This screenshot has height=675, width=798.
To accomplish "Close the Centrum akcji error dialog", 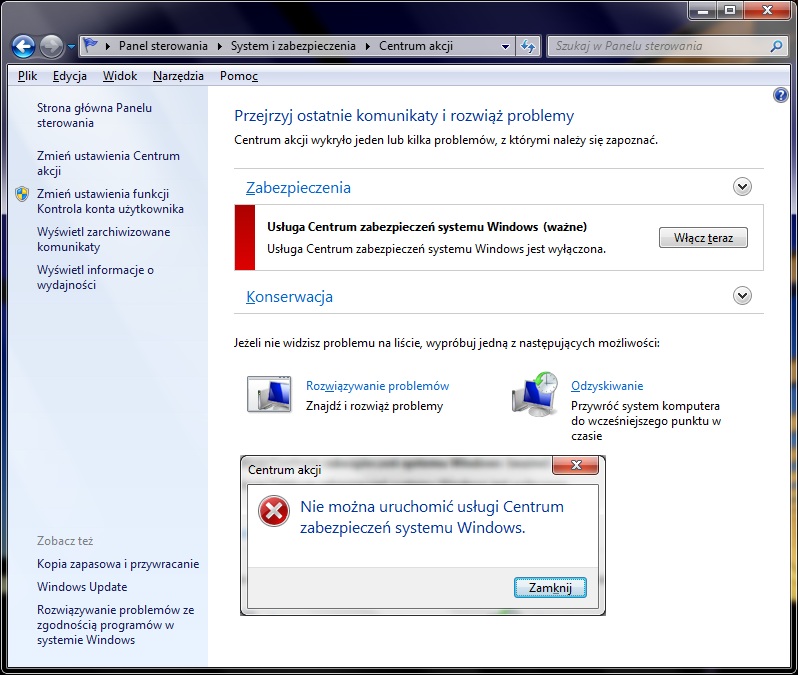I will click(576, 465).
